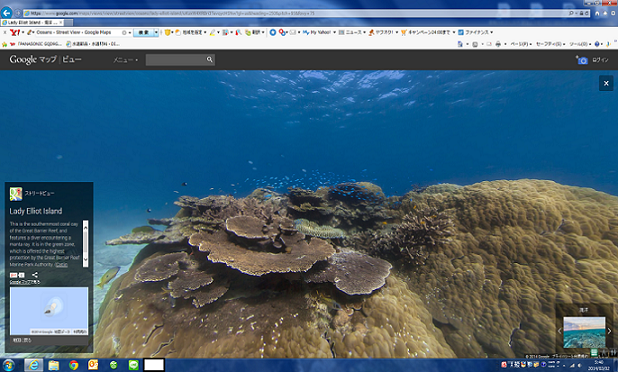618x372 pixels.
Task: Go to next thumbnail with right arrow
Action: click(x=609, y=331)
